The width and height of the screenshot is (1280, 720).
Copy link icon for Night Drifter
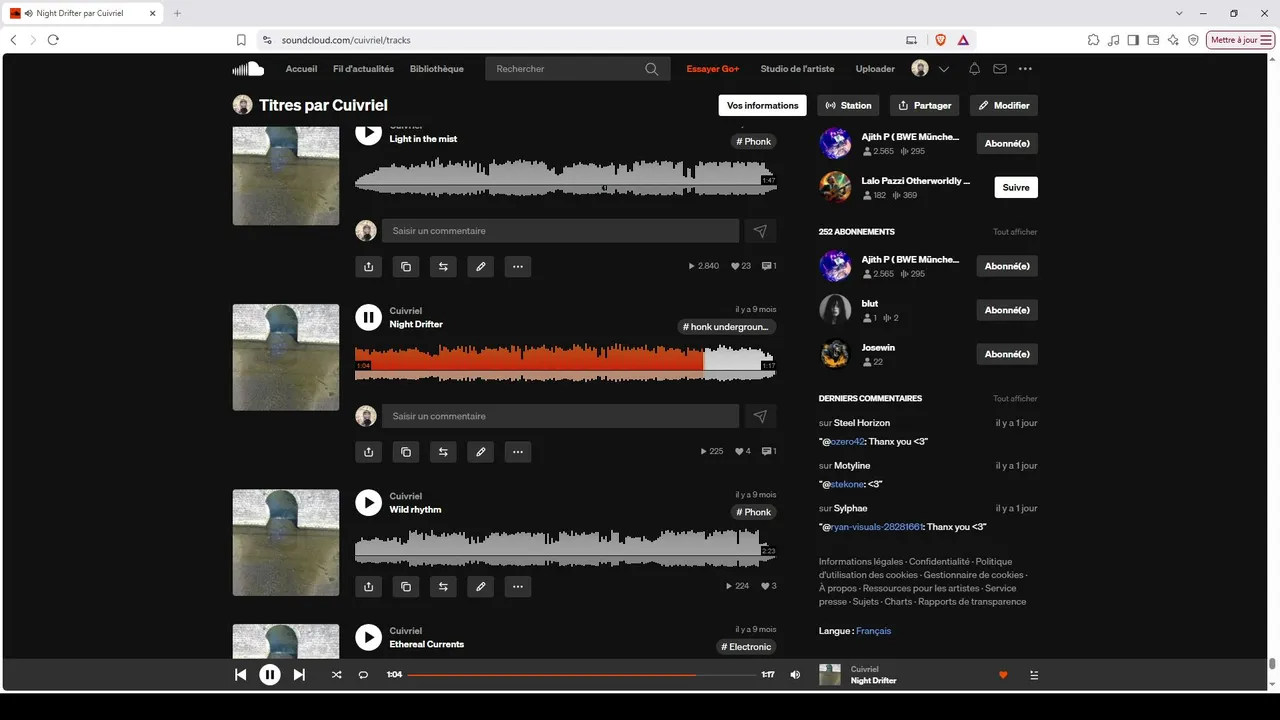(x=406, y=452)
